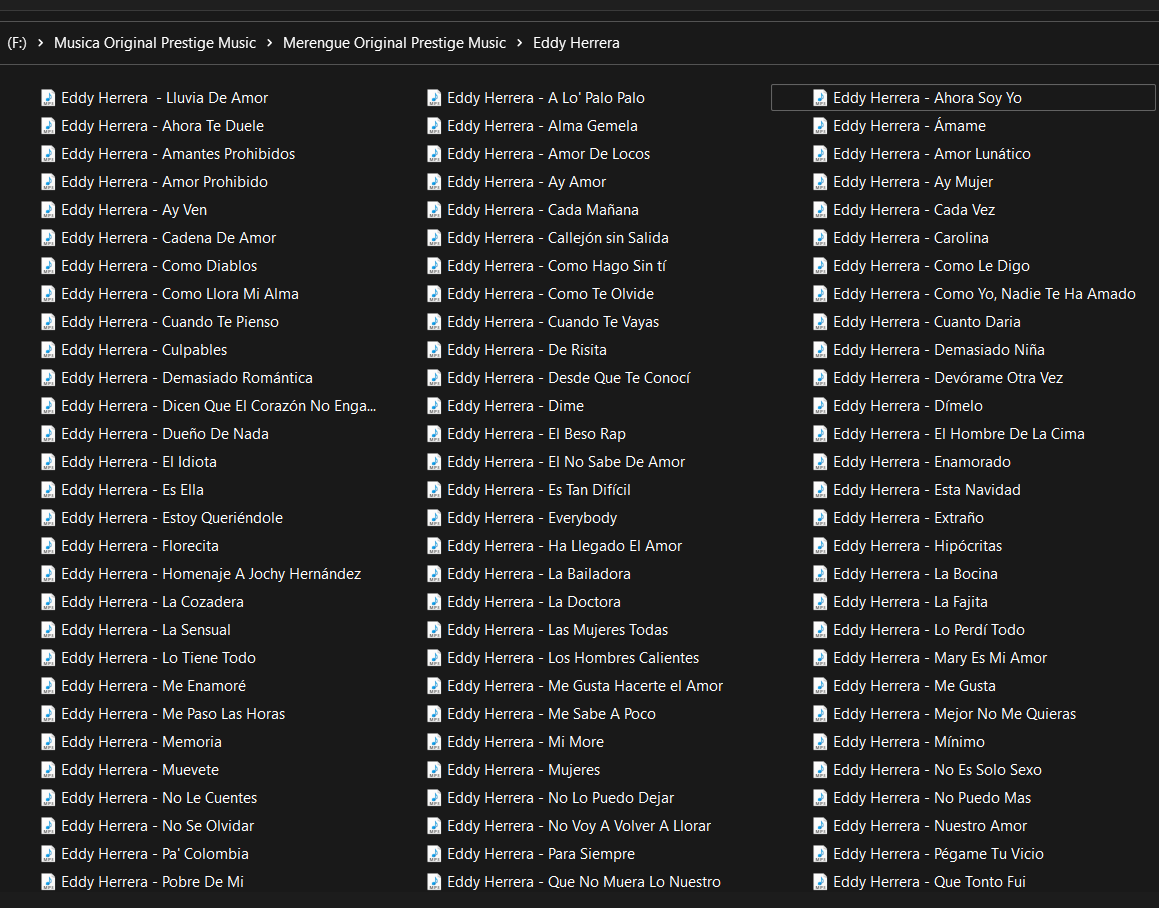1159x908 pixels.
Task: Click the MP3 icon for Callejón sin Salida
Action: (x=434, y=238)
